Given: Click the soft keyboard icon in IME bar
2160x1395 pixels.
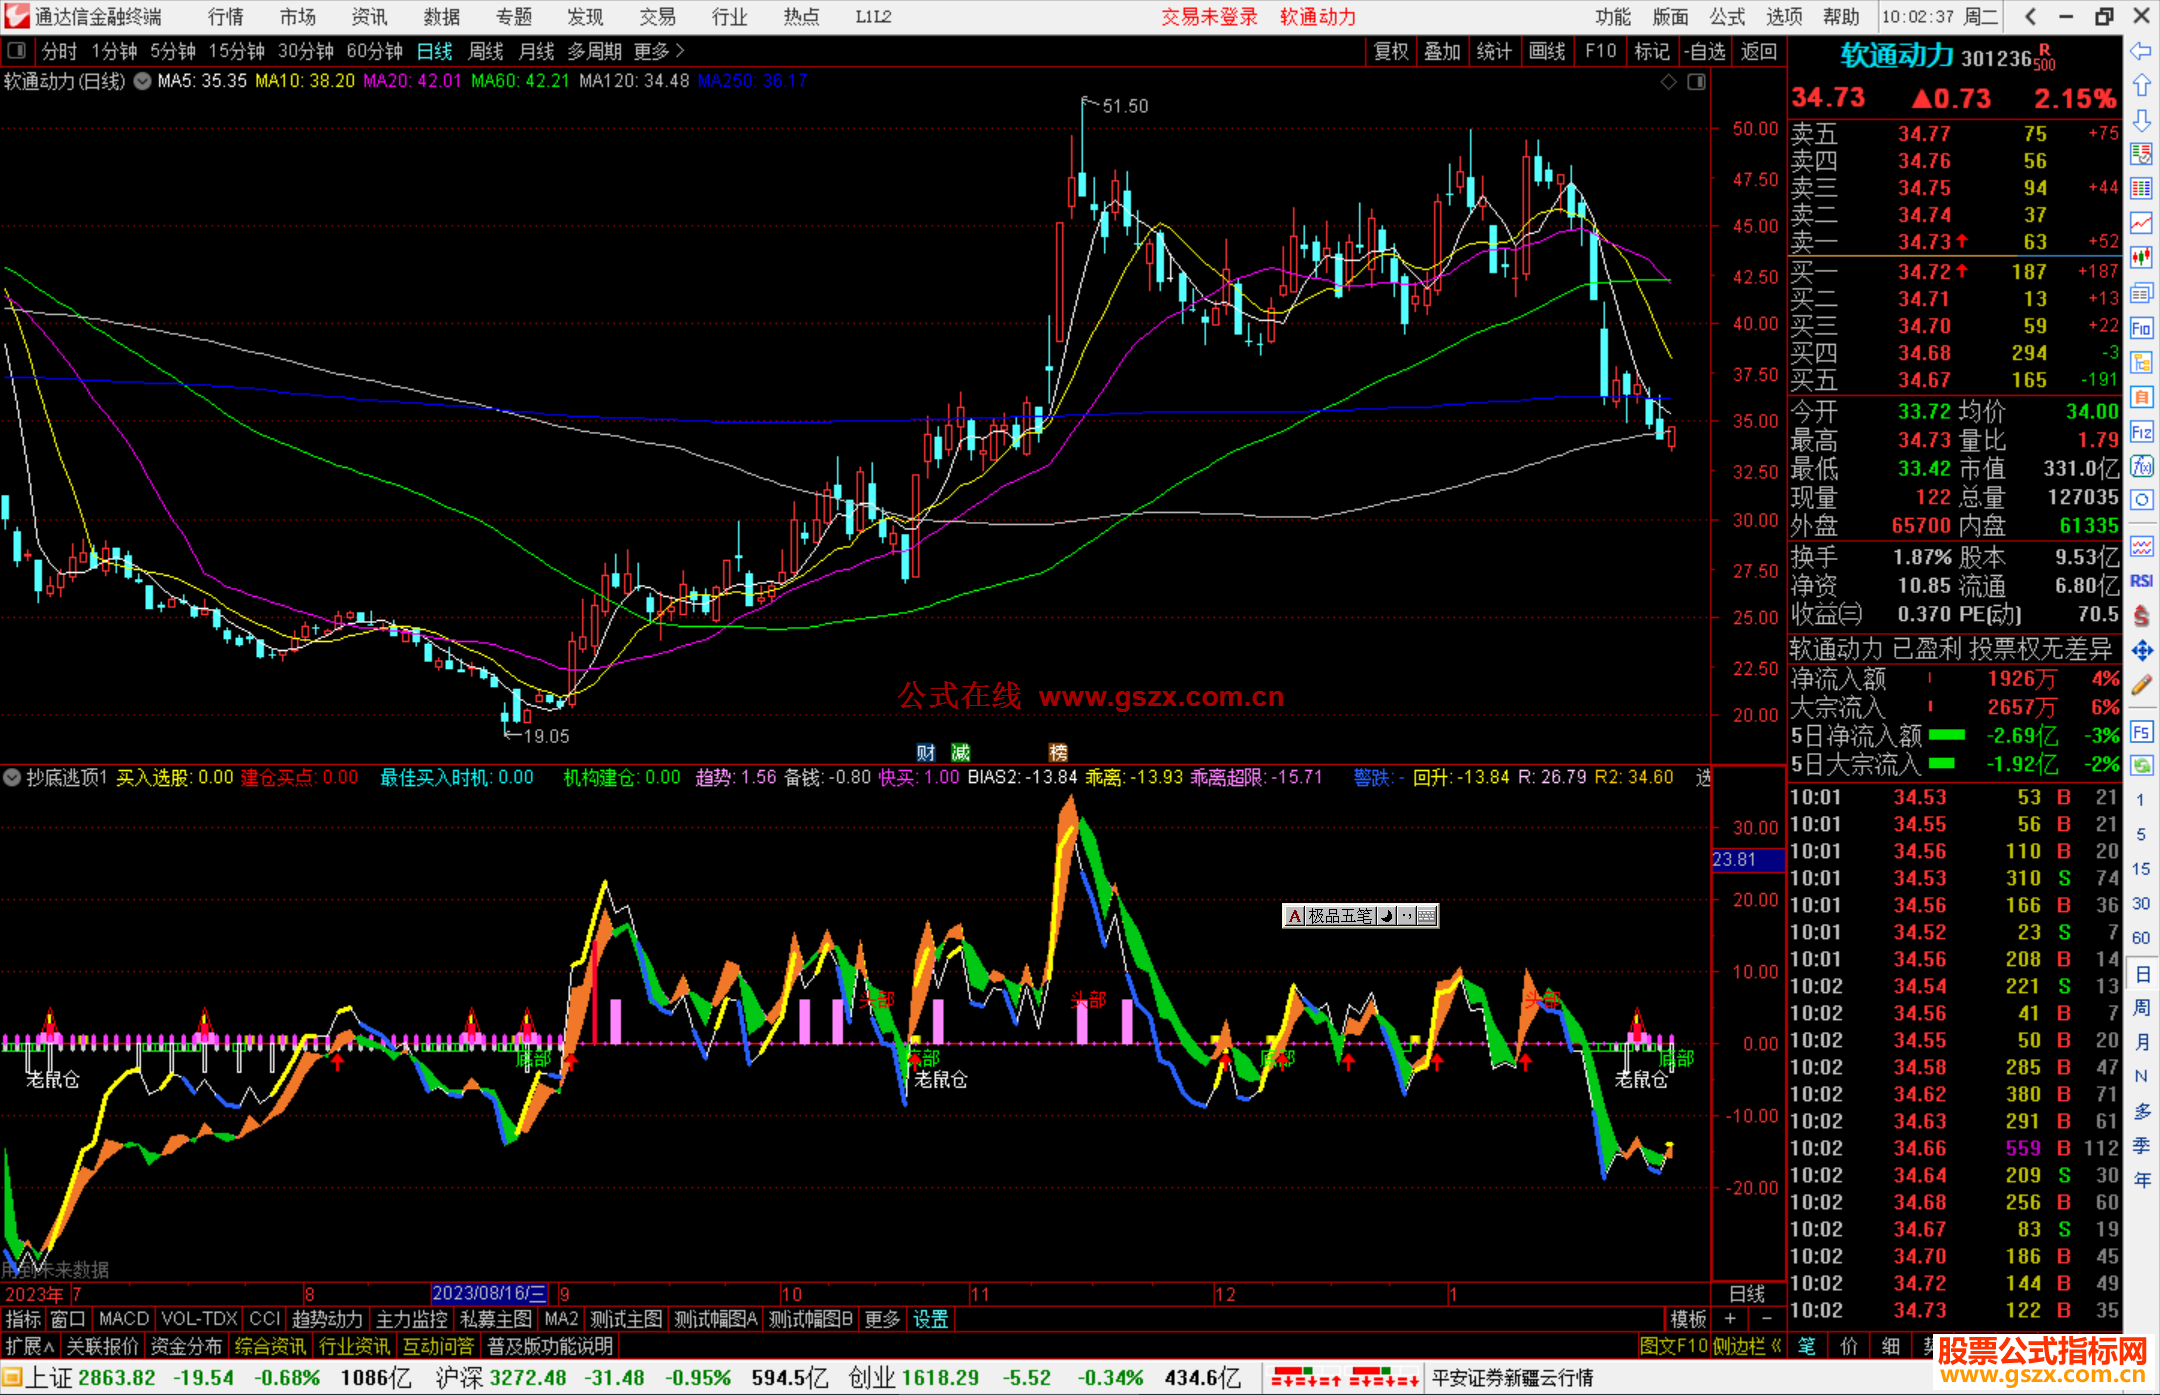Looking at the screenshot, I should [x=1427, y=916].
